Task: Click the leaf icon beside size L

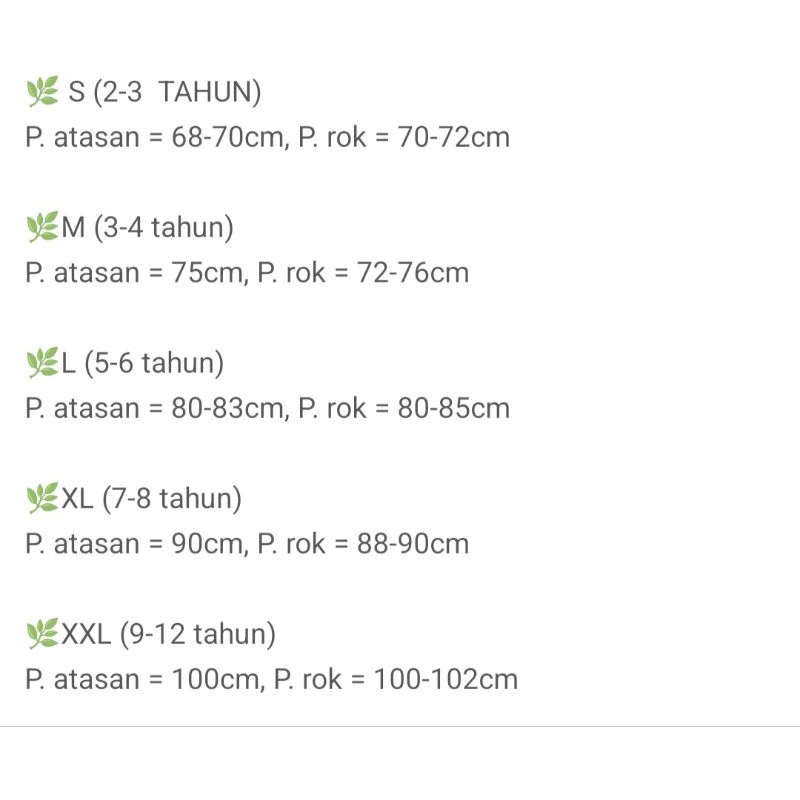Action: click(42, 363)
